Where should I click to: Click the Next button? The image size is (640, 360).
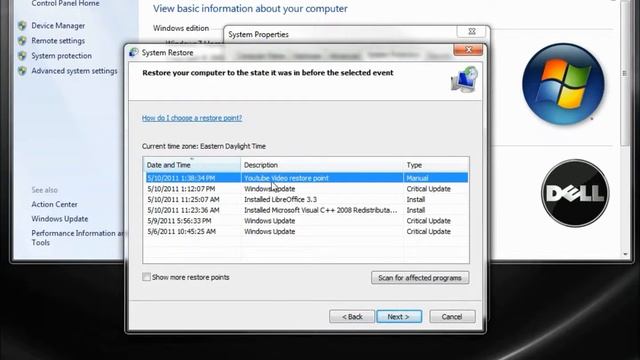[x=399, y=317]
